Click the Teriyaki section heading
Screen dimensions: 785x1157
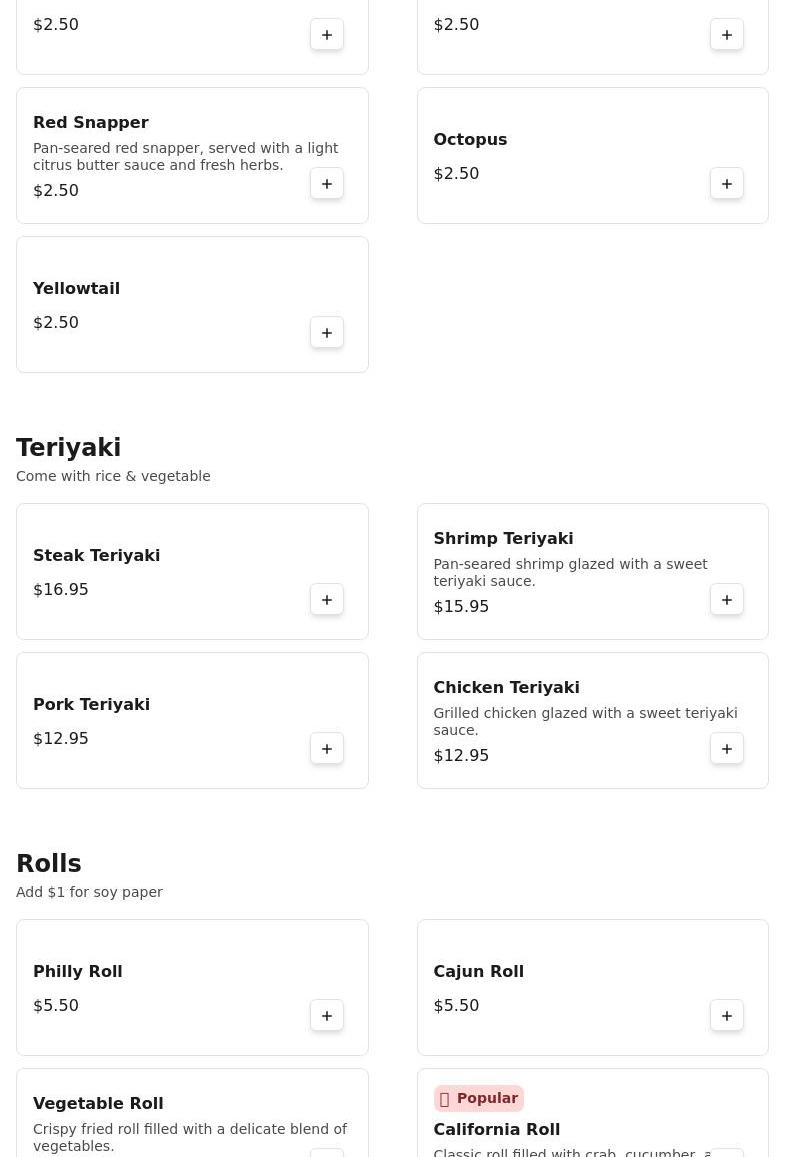(68, 447)
